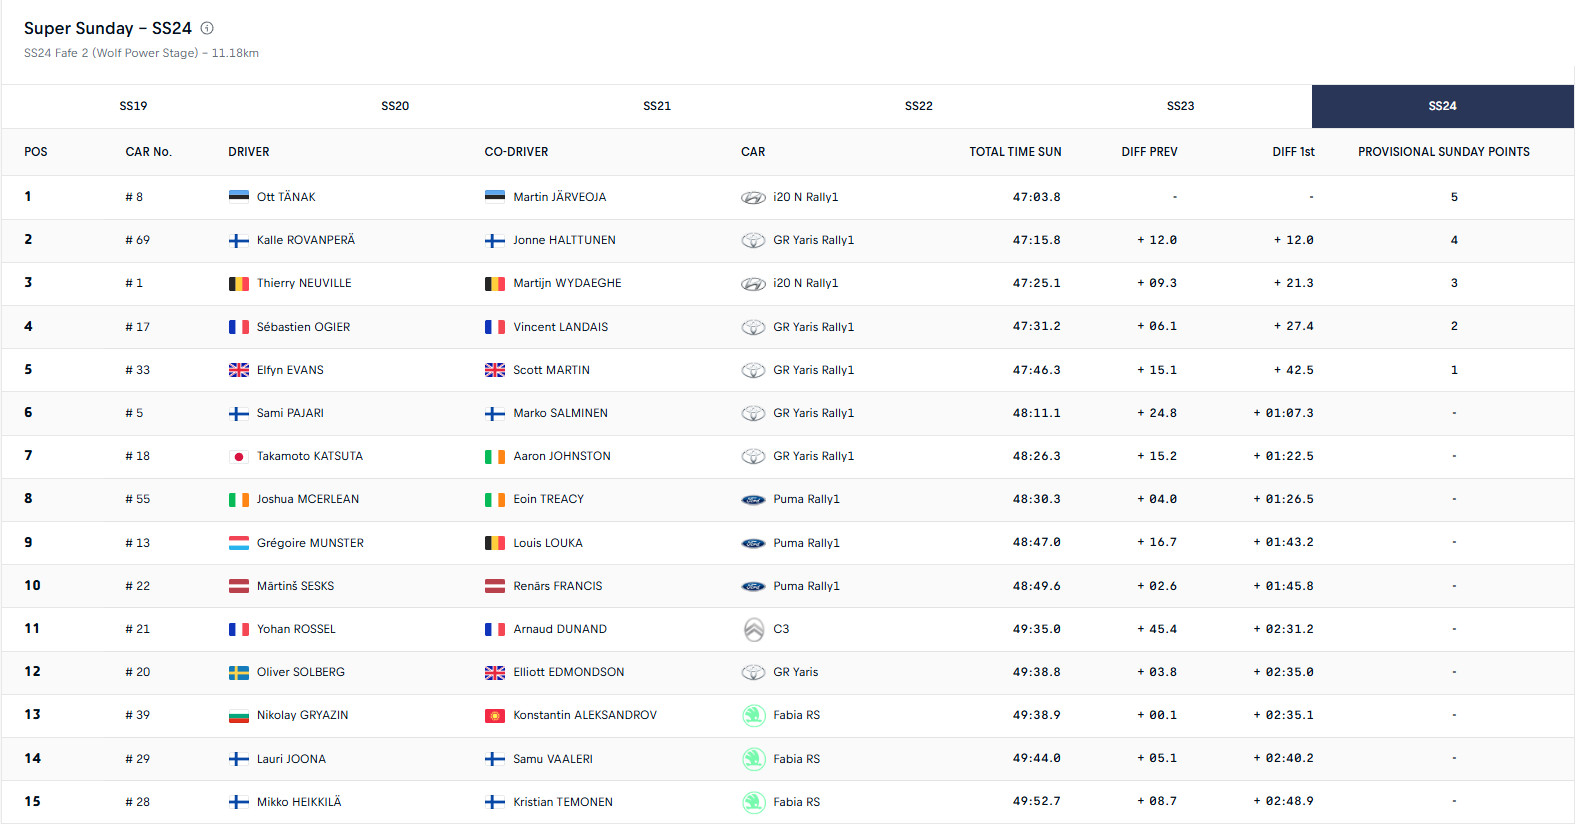
Task: Click the Ford logo in Grégoire MUNSTER's row
Action: [x=753, y=543]
